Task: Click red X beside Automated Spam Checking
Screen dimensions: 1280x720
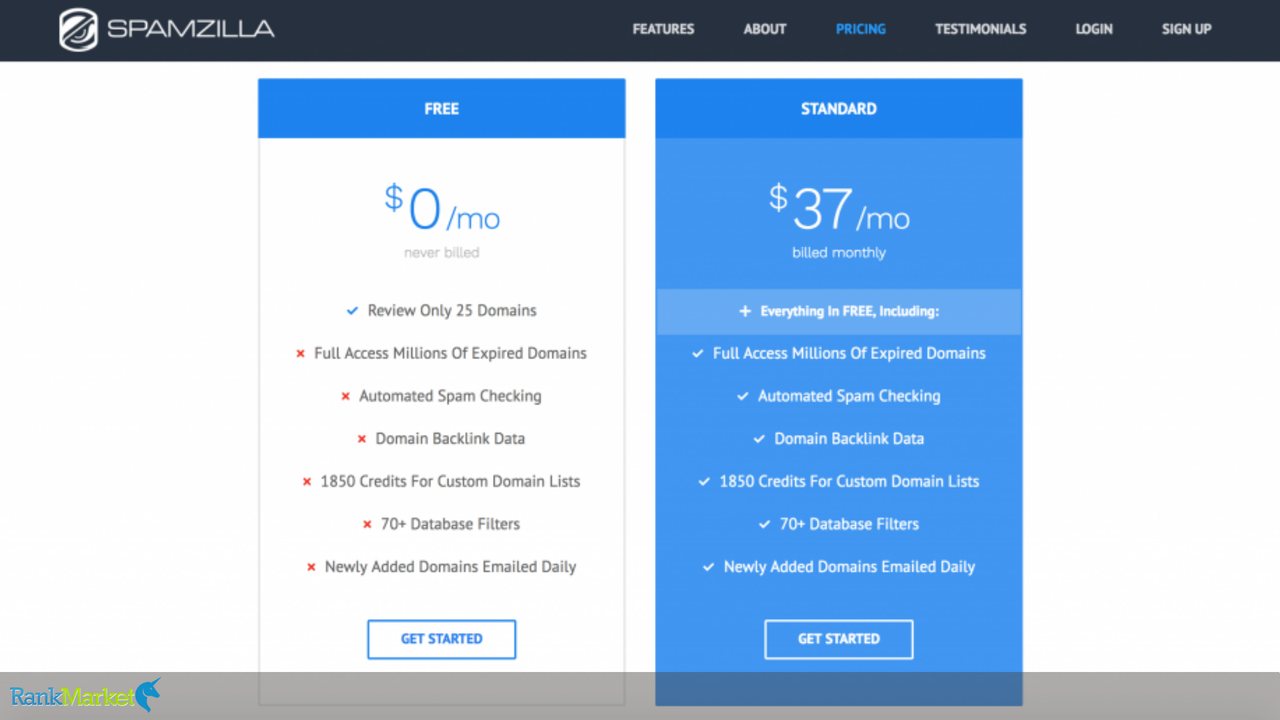Action: [x=345, y=397]
